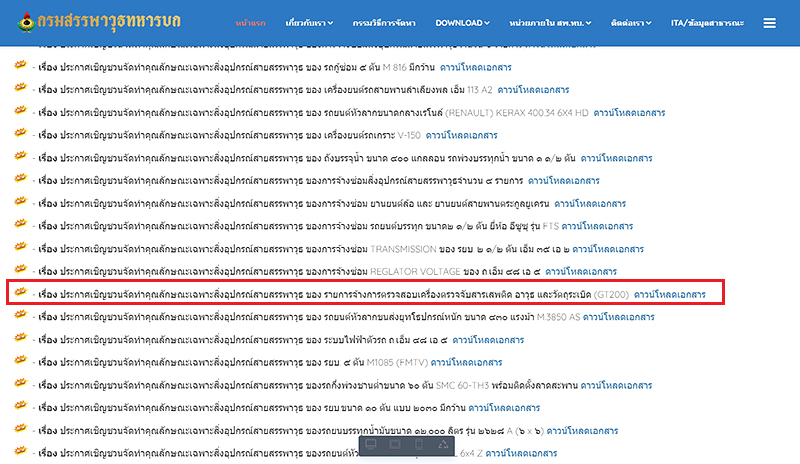Screen dimensions: 800x464
Task: Download document for the FTS row
Action: point(597,226)
